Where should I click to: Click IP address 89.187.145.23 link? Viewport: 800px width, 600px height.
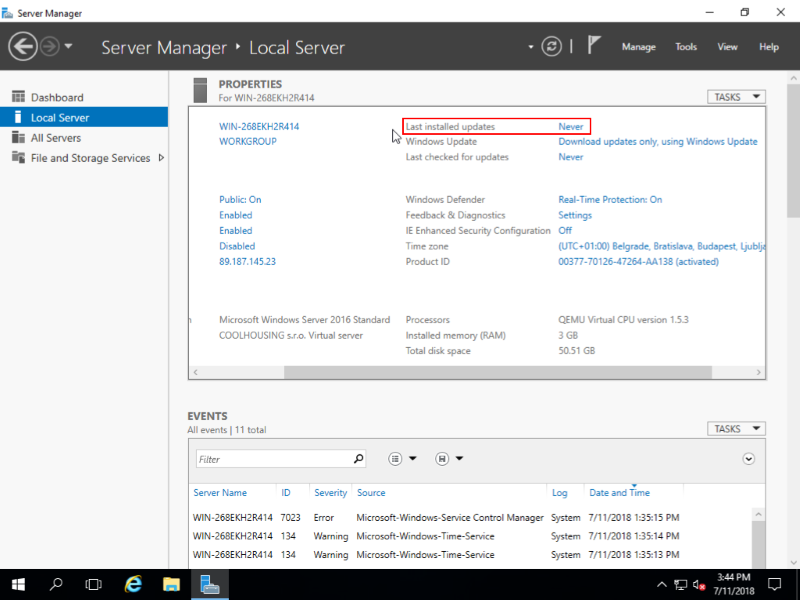pyautogui.click(x=247, y=261)
